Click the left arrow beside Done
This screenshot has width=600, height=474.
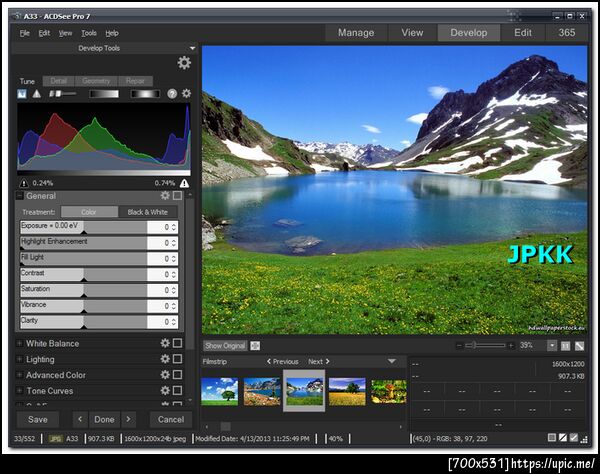[x=80, y=419]
